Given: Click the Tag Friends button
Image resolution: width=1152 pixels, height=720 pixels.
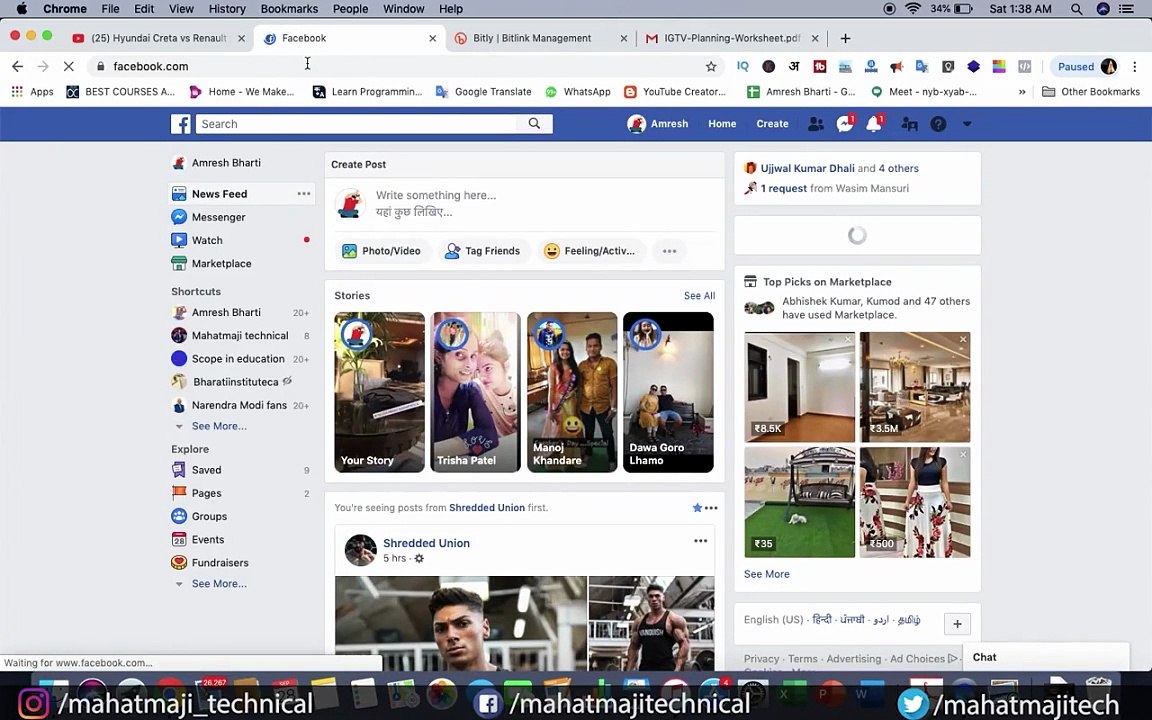Looking at the screenshot, I should (x=483, y=251).
